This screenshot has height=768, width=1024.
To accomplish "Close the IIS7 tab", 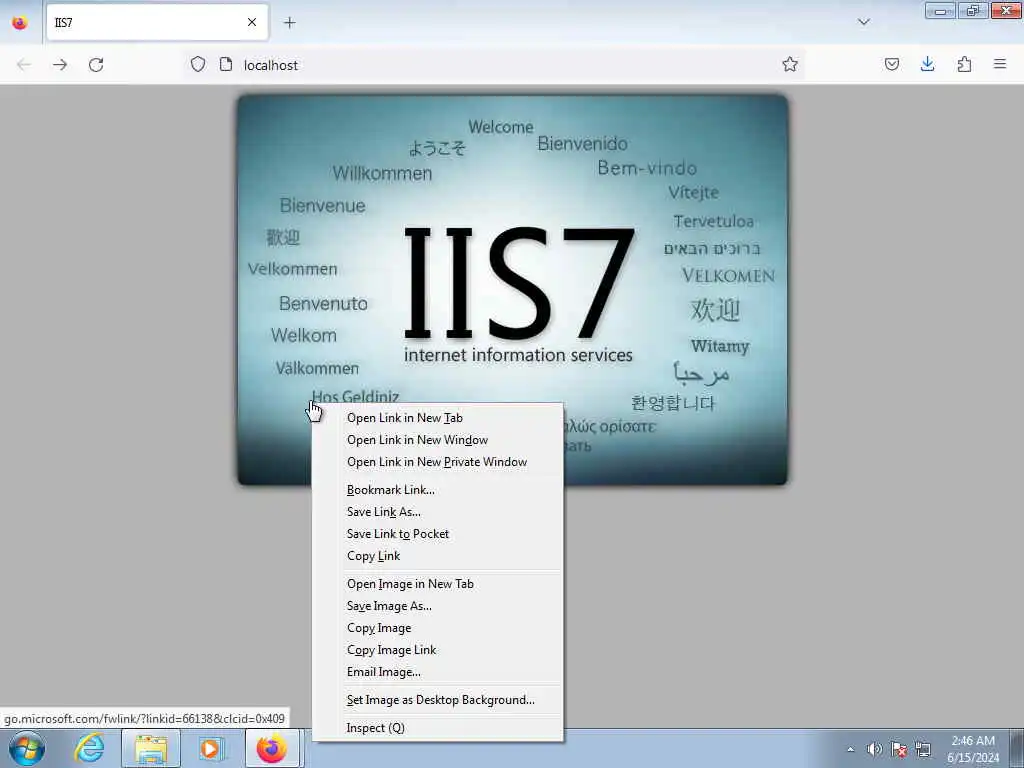I will click(251, 23).
